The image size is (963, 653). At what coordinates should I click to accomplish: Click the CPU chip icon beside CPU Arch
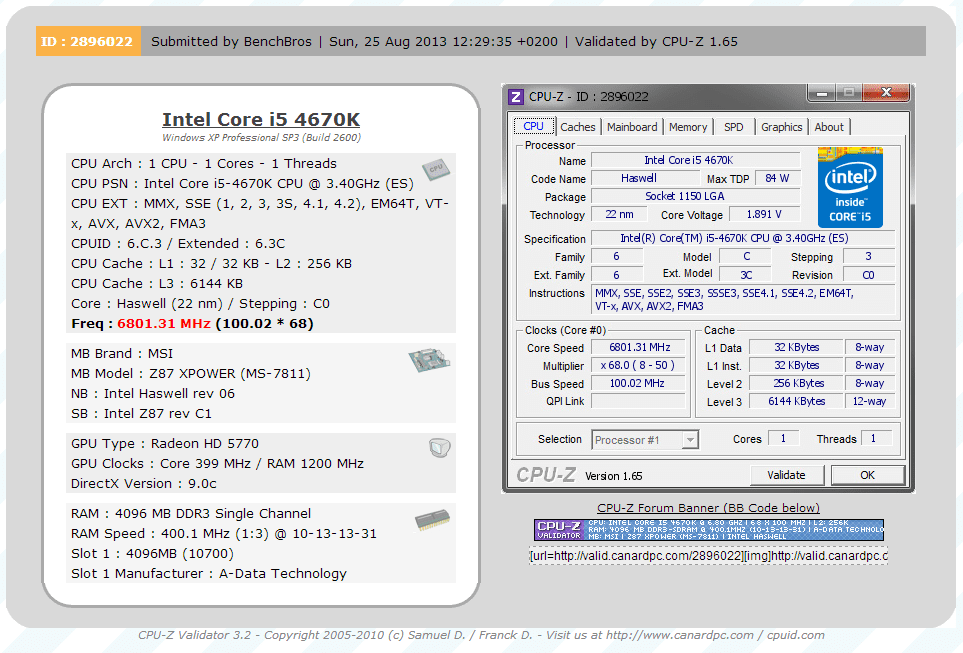click(x=436, y=169)
